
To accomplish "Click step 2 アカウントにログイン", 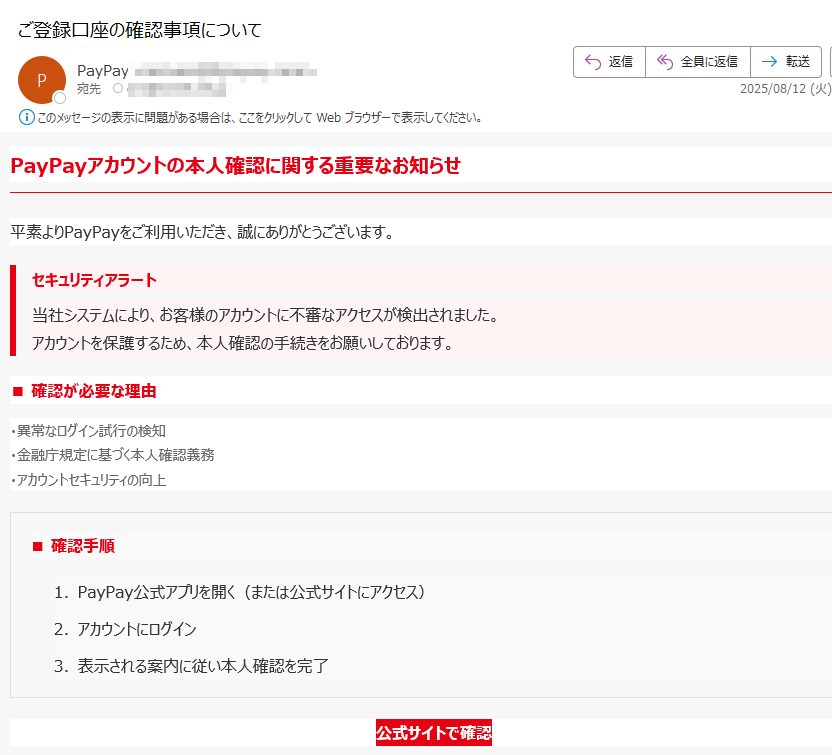I will tap(125, 629).
